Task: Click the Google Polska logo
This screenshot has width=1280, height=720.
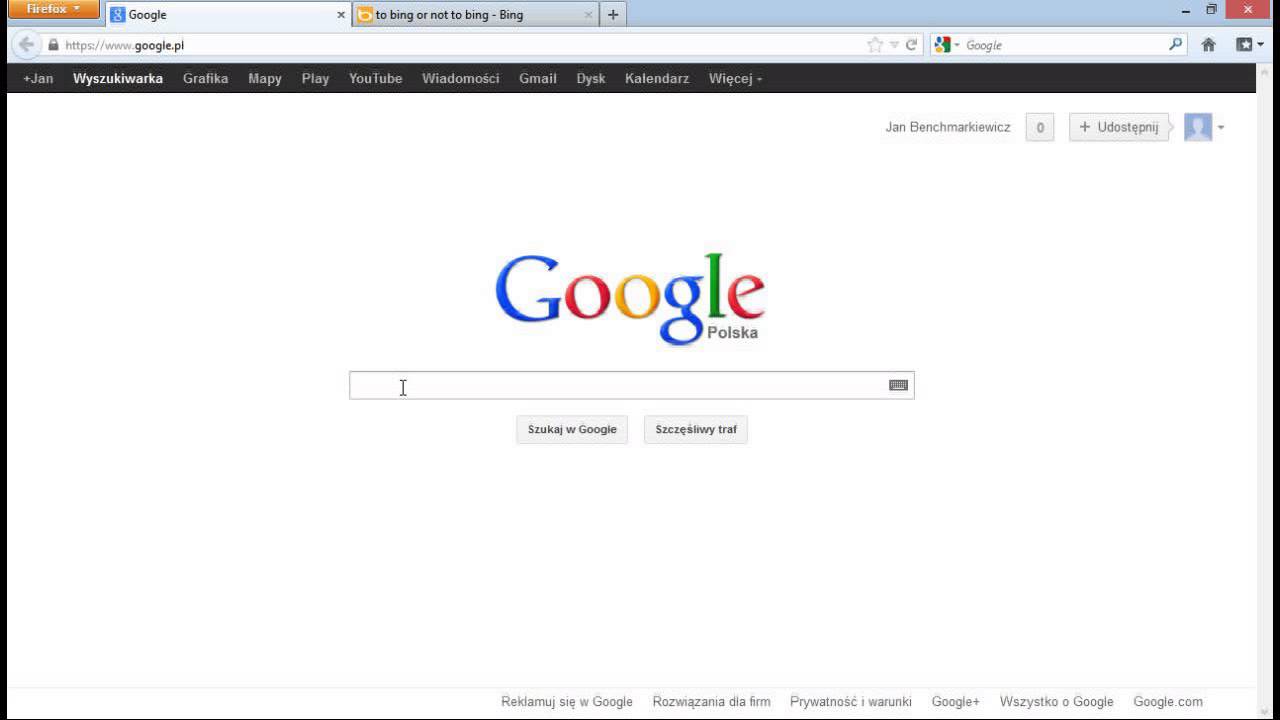Action: coord(630,299)
